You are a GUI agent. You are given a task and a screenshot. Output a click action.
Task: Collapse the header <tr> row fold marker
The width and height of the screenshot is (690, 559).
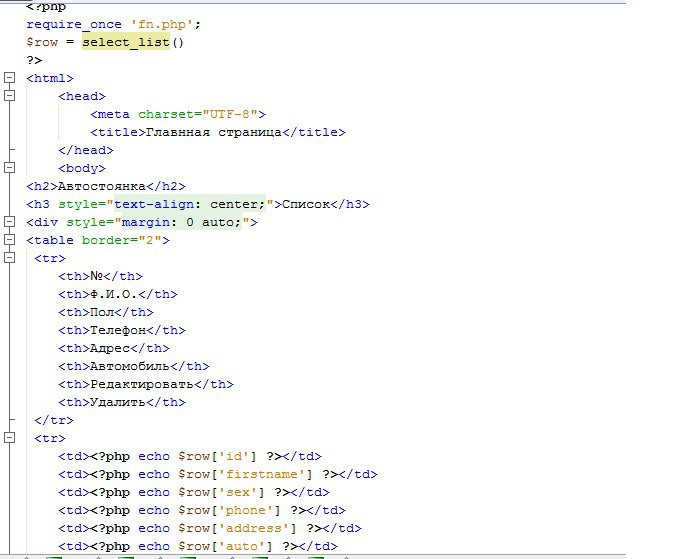pos(9,257)
